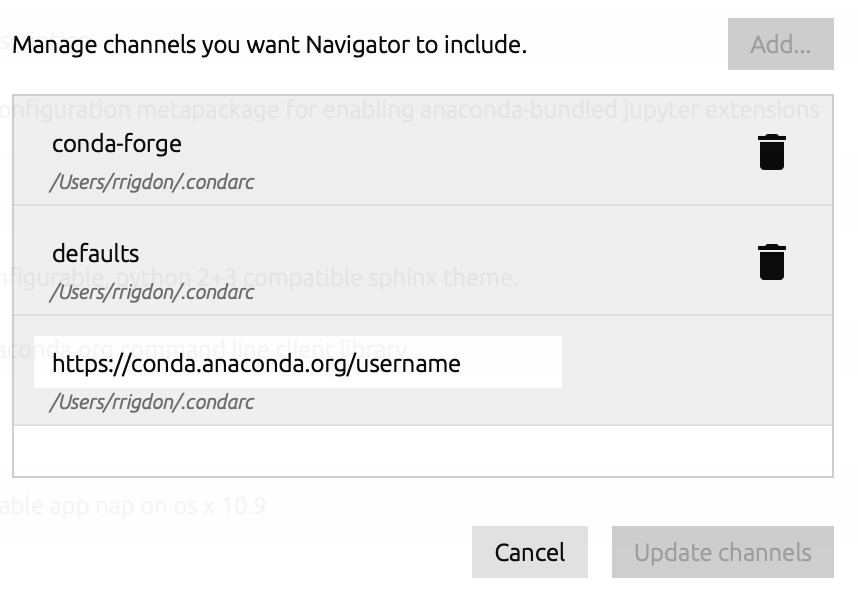
Task: Click the empty white area below the channel list
Action: tap(422, 451)
